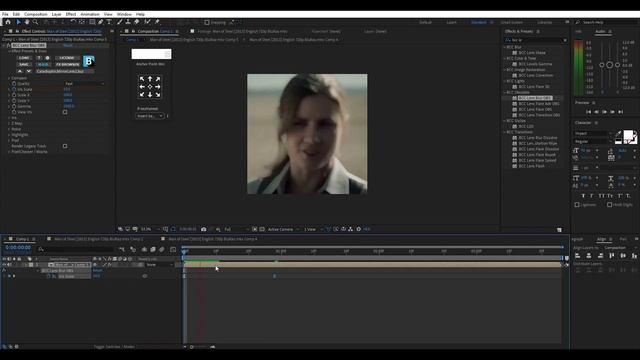Toggle the View Iris checkbox

pos(65,112)
